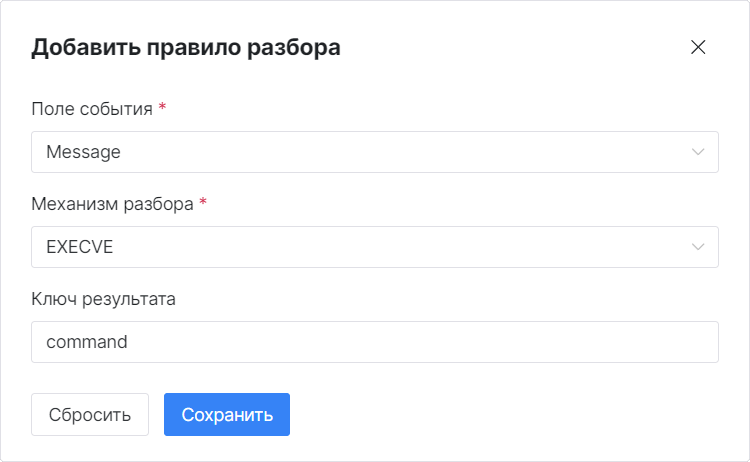Click the word command in result key field
The width and height of the screenshot is (750, 462).
pos(87,342)
